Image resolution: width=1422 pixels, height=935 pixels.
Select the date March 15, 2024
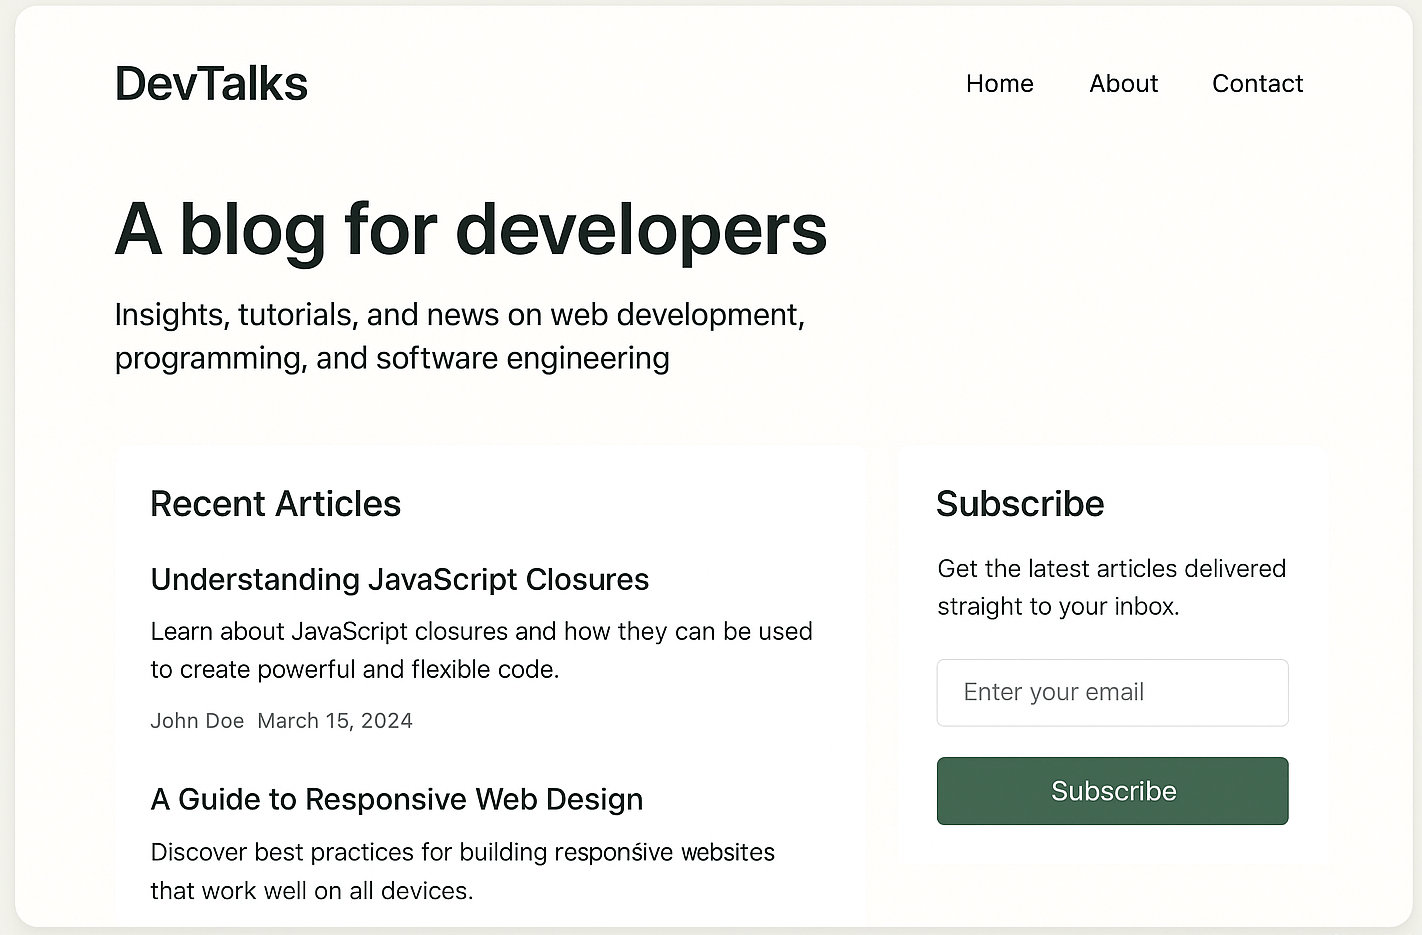pyautogui.click(x=335, y=720)
